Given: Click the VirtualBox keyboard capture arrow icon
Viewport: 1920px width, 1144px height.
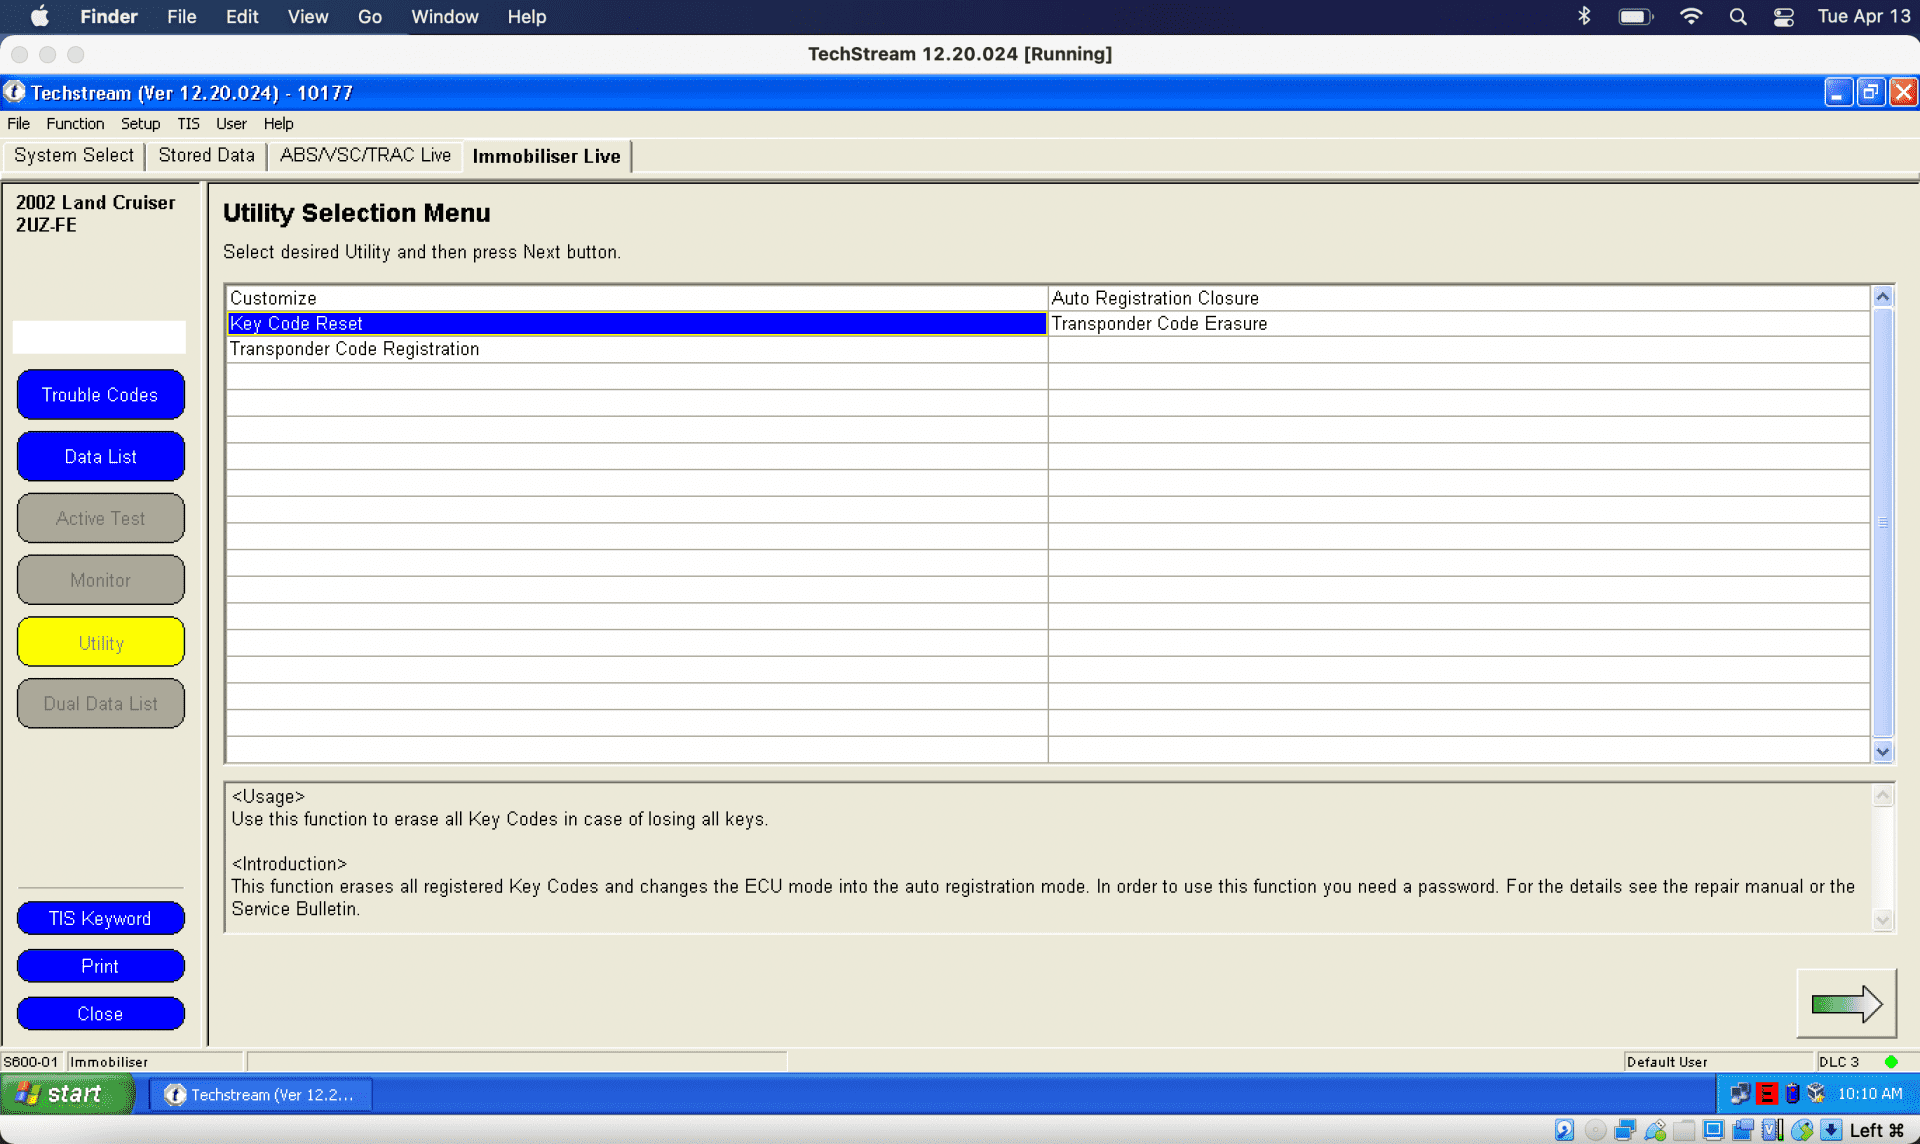Looking at the screenshot, I should pyautogui.click(x=1831, y=1130).
